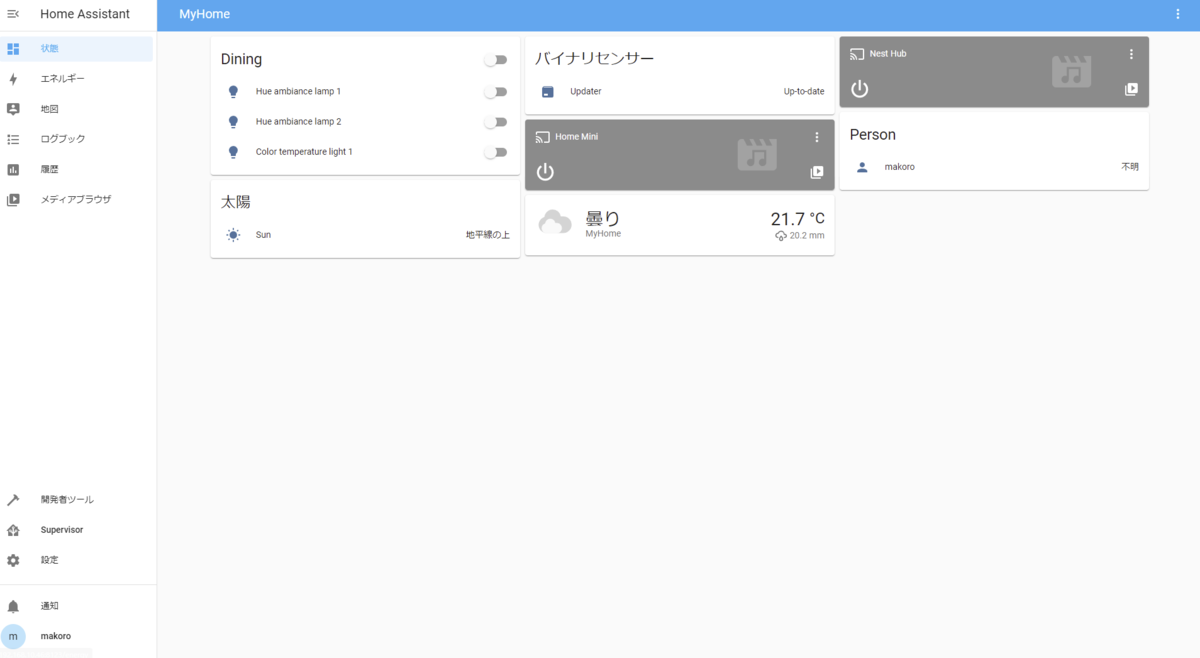Click the Supervisor home icon
This screenshot has width=1200, height=658.
(13, 530)
